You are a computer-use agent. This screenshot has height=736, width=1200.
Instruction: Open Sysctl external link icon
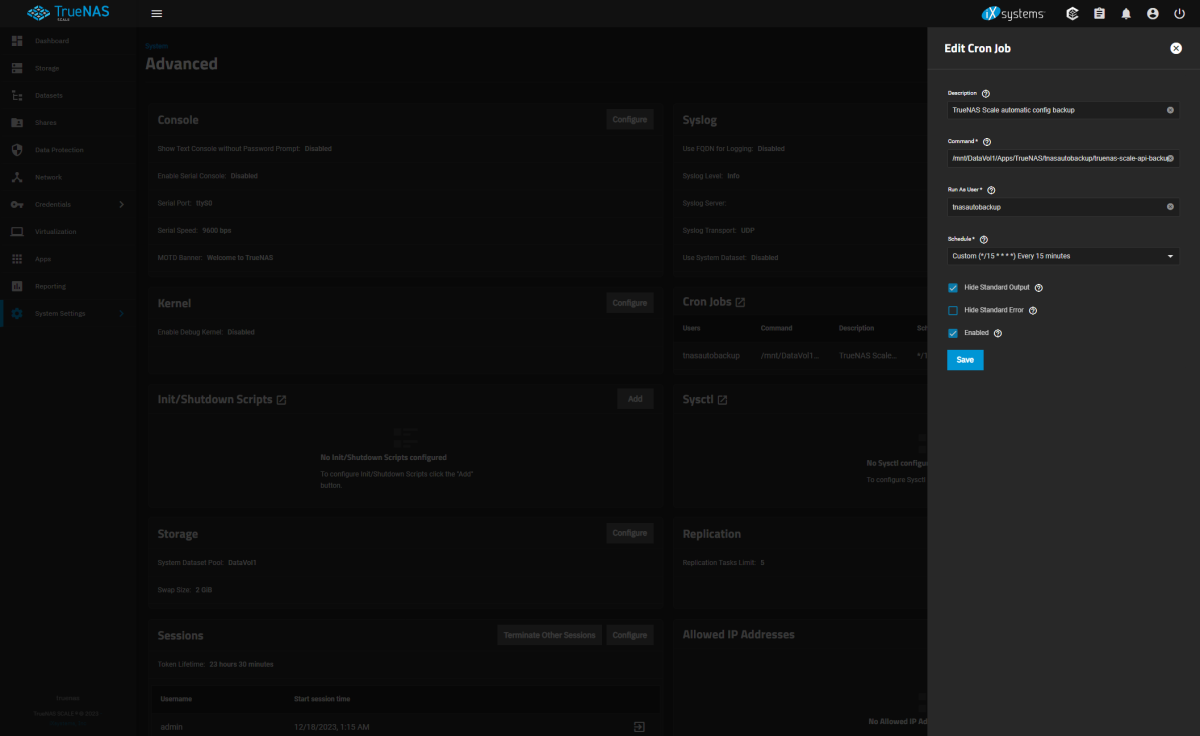pyautogui.click(x=722, y=399)
